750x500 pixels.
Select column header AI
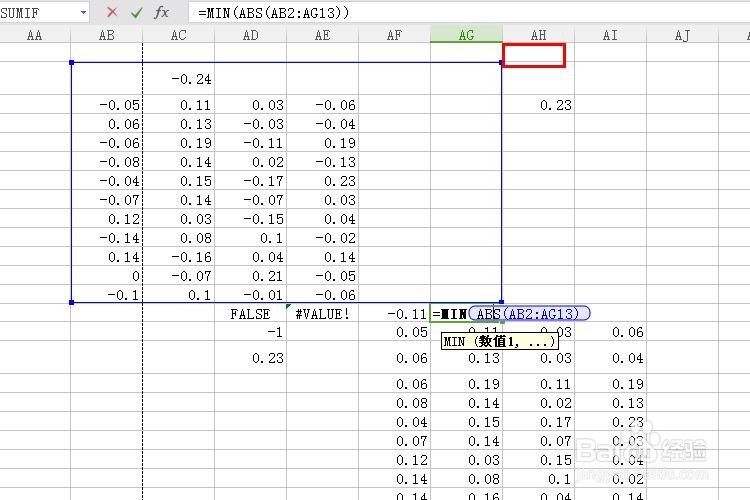pos(610,35)
